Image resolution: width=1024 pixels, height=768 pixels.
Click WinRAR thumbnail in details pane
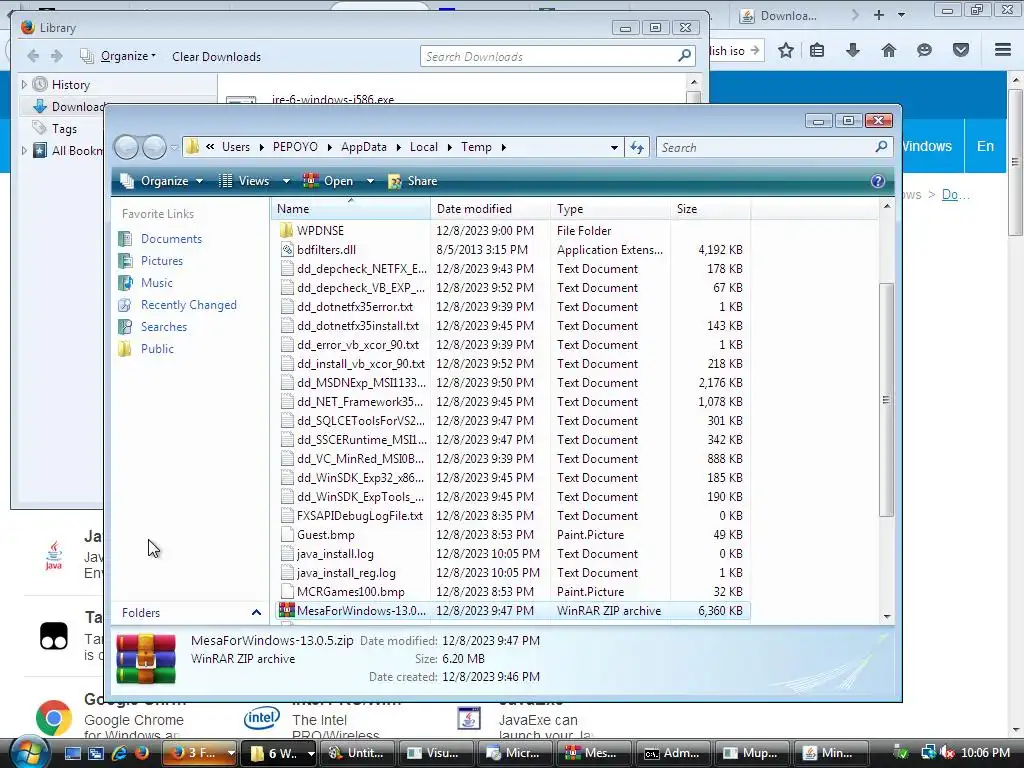click(146, 658)
